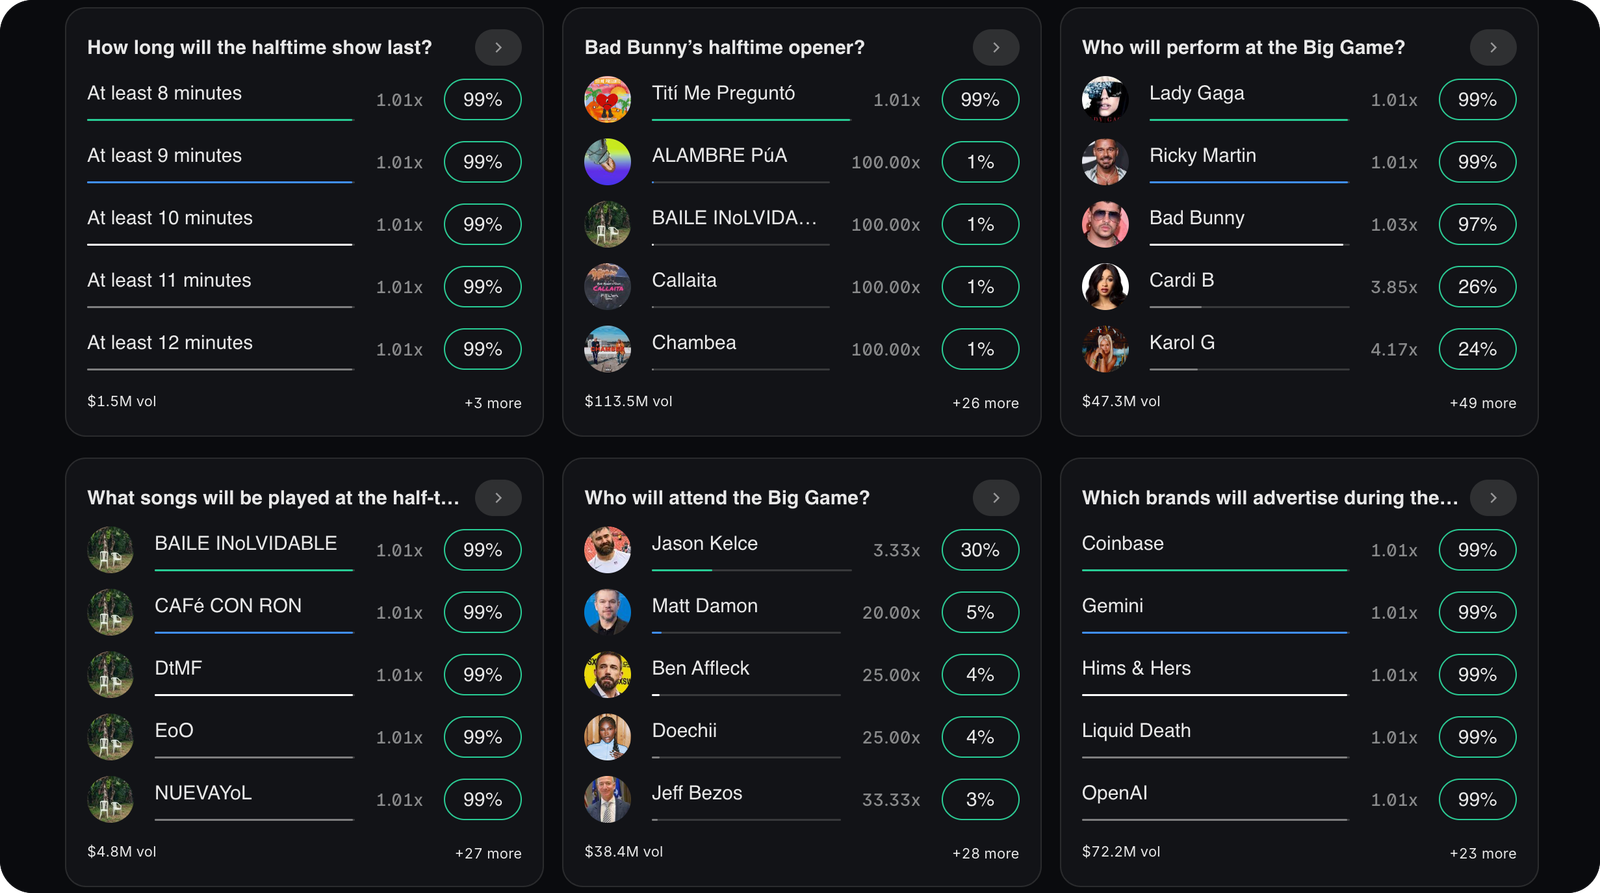Click Matt Damon's profile photo
Screen dimensions: 1600x893
(x=607, y=612)
